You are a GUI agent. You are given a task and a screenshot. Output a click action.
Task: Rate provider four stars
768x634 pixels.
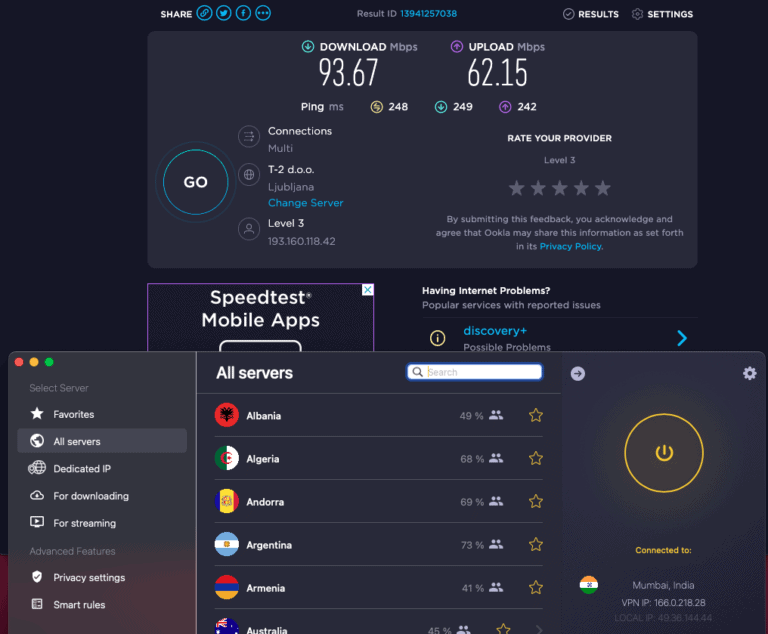click(x=581, y=188)
